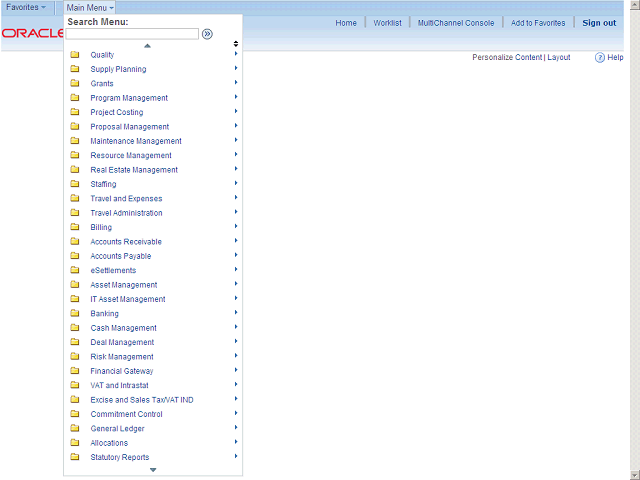Viewport: 640px width, 480px height.
Task: Expand the Financial Gateway submenu arrow
Action: 236,370
